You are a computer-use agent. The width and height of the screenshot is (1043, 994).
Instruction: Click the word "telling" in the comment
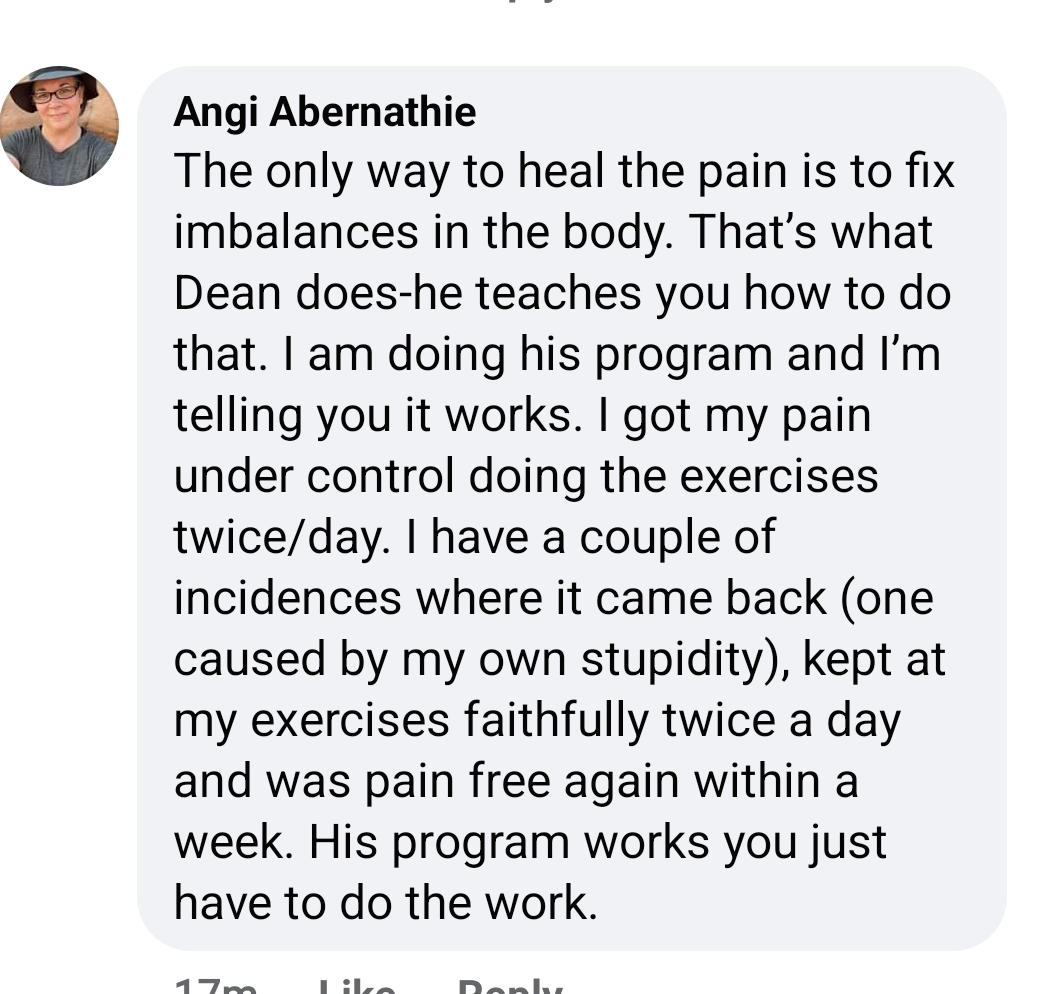point(237,416)
